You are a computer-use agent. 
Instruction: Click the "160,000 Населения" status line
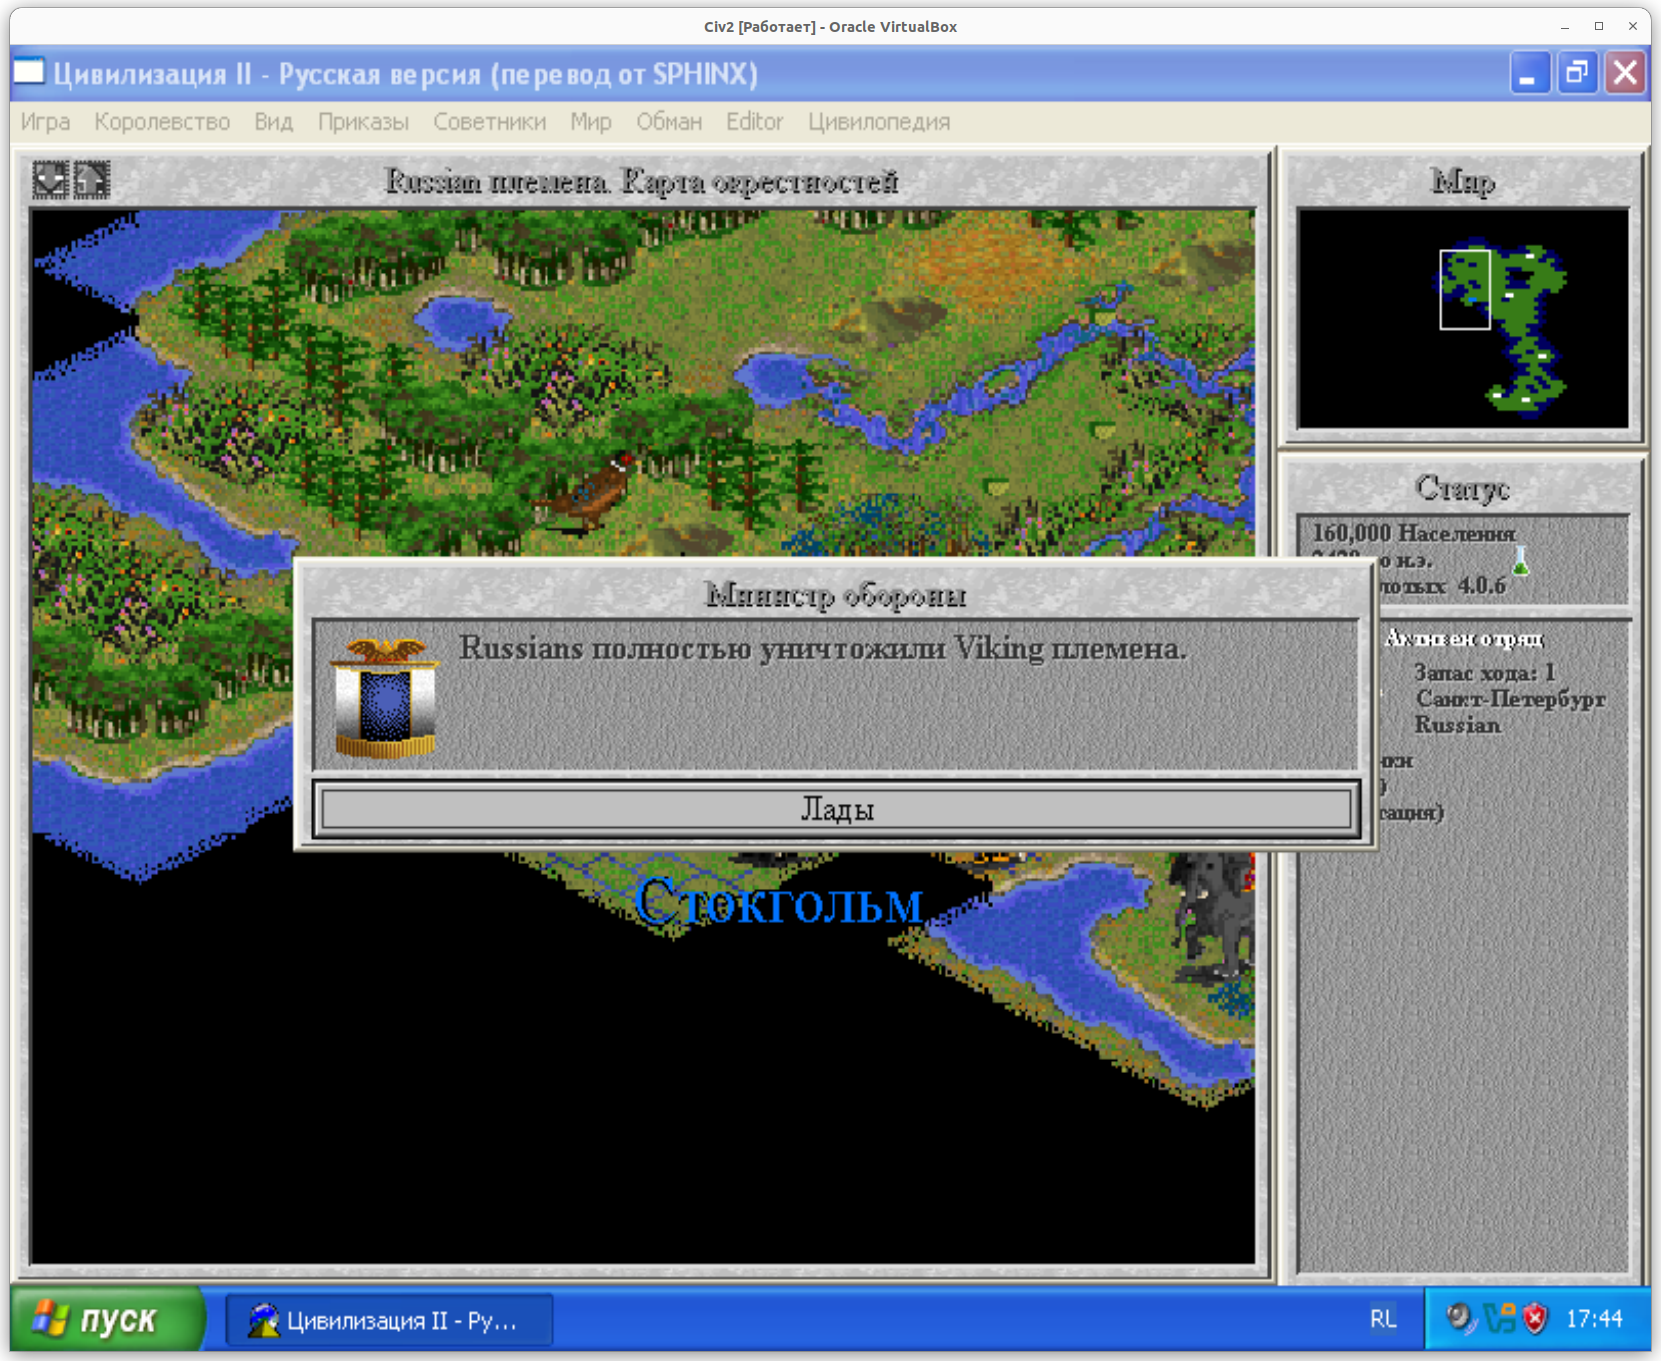pyautogui.click(x=1414, y=533)
